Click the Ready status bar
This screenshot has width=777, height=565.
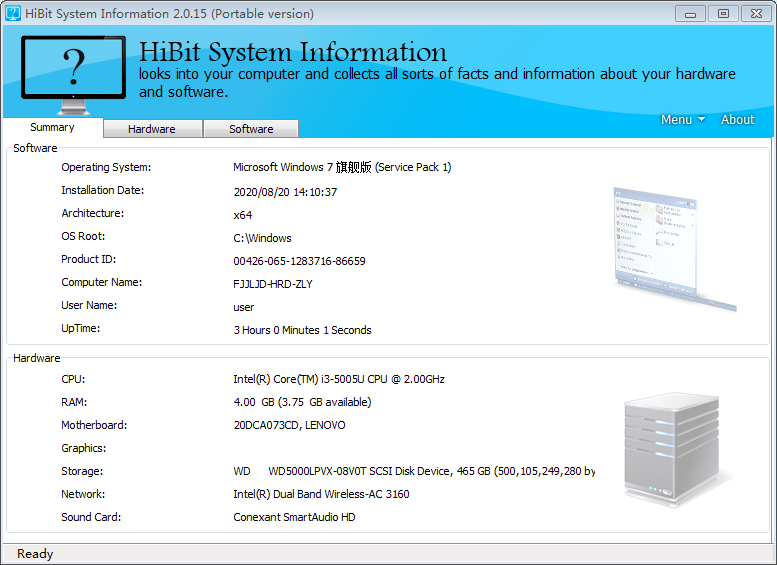click(36, 554)
